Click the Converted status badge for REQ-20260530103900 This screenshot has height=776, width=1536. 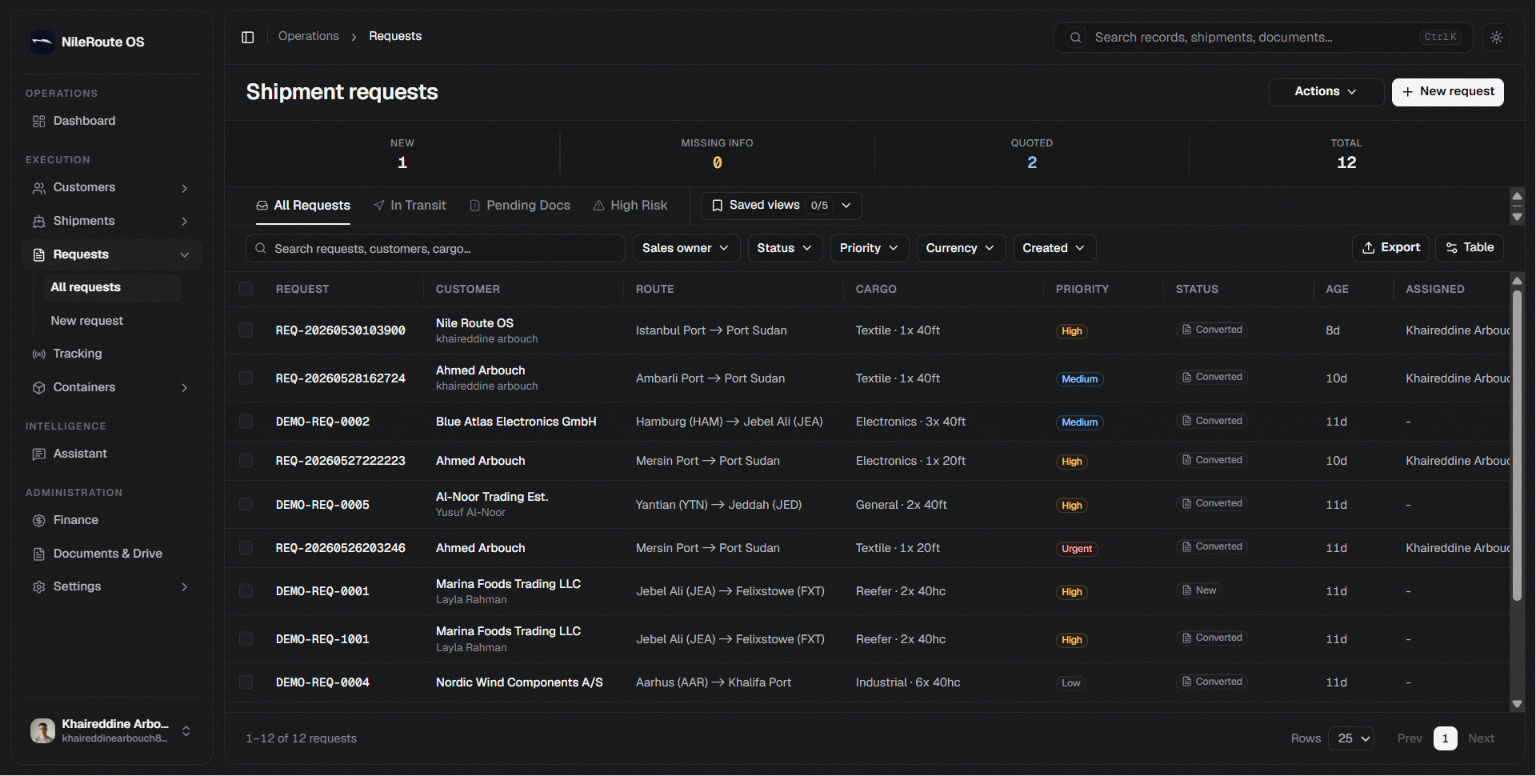pyautogui.click(x=1212, y=330)
